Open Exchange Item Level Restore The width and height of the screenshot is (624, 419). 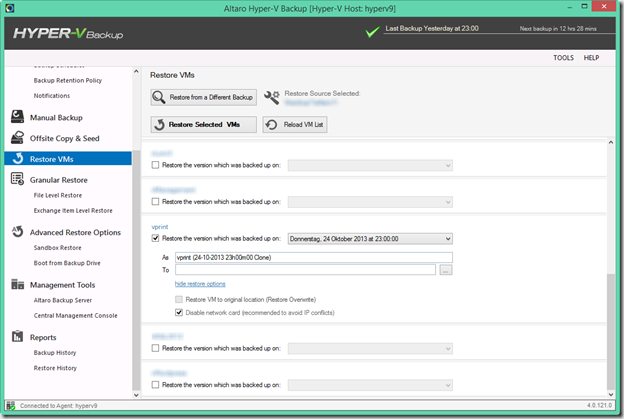[x=73, y=210]
